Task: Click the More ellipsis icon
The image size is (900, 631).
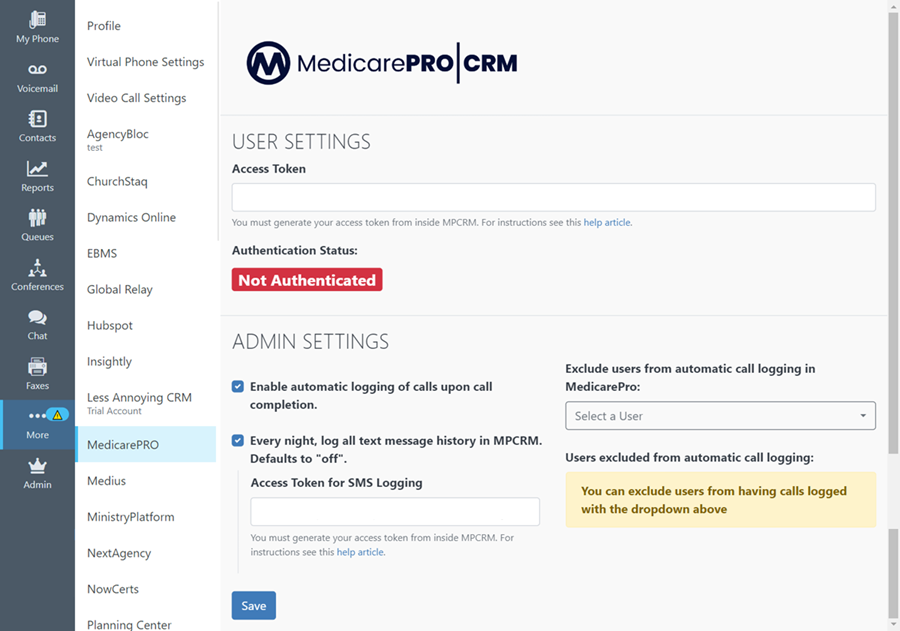Action: pos(37,415)
